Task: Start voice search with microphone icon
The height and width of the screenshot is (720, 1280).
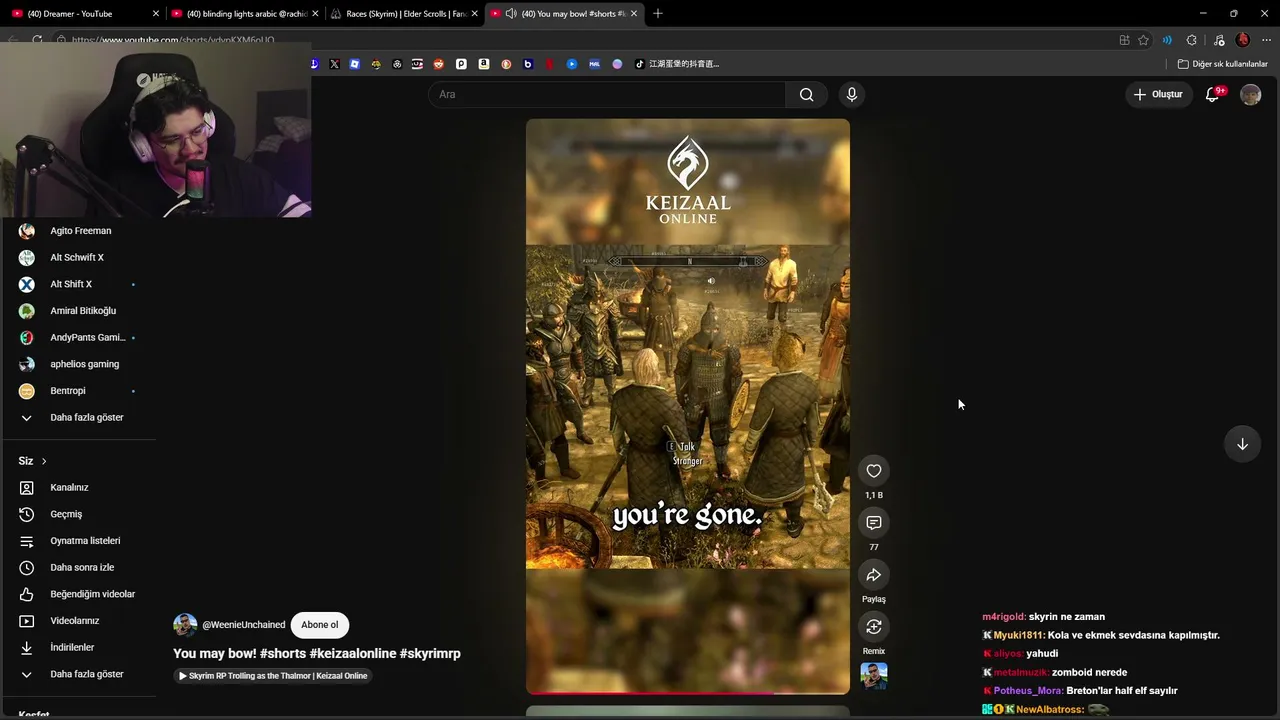Action: 852,94
